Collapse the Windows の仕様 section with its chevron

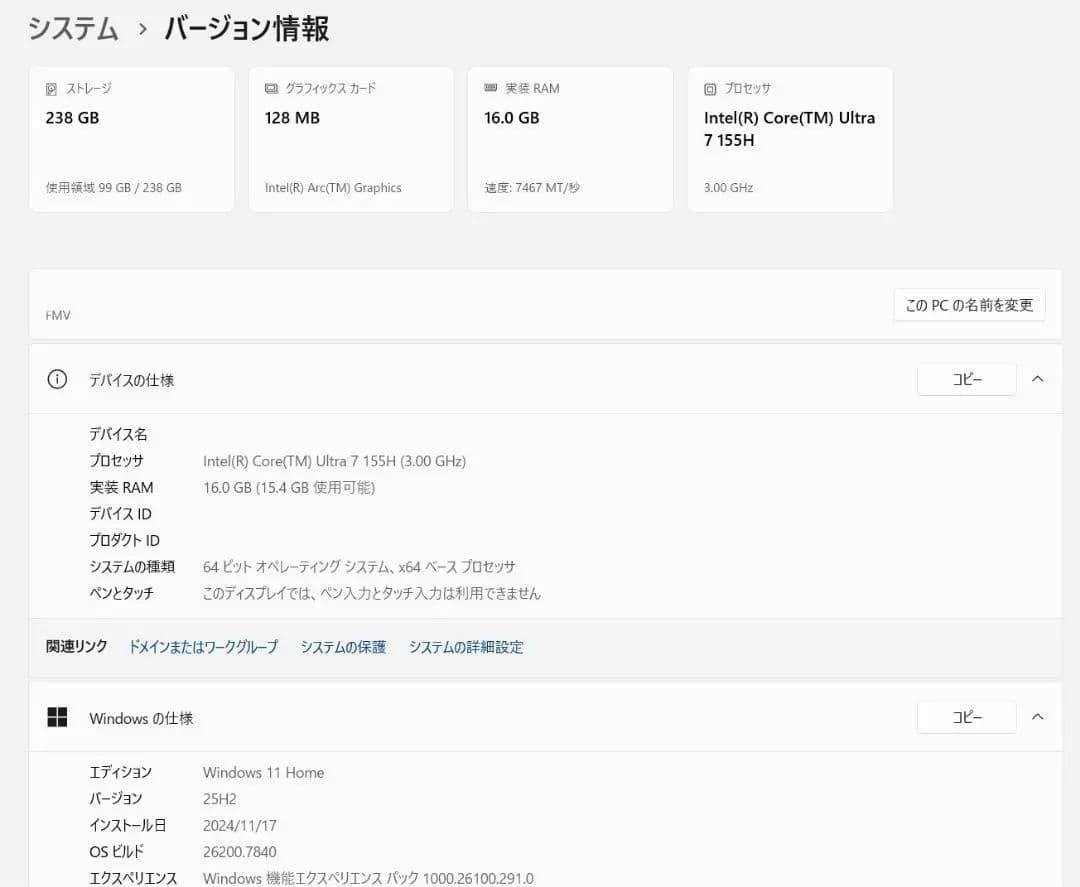pos(1037,717)
